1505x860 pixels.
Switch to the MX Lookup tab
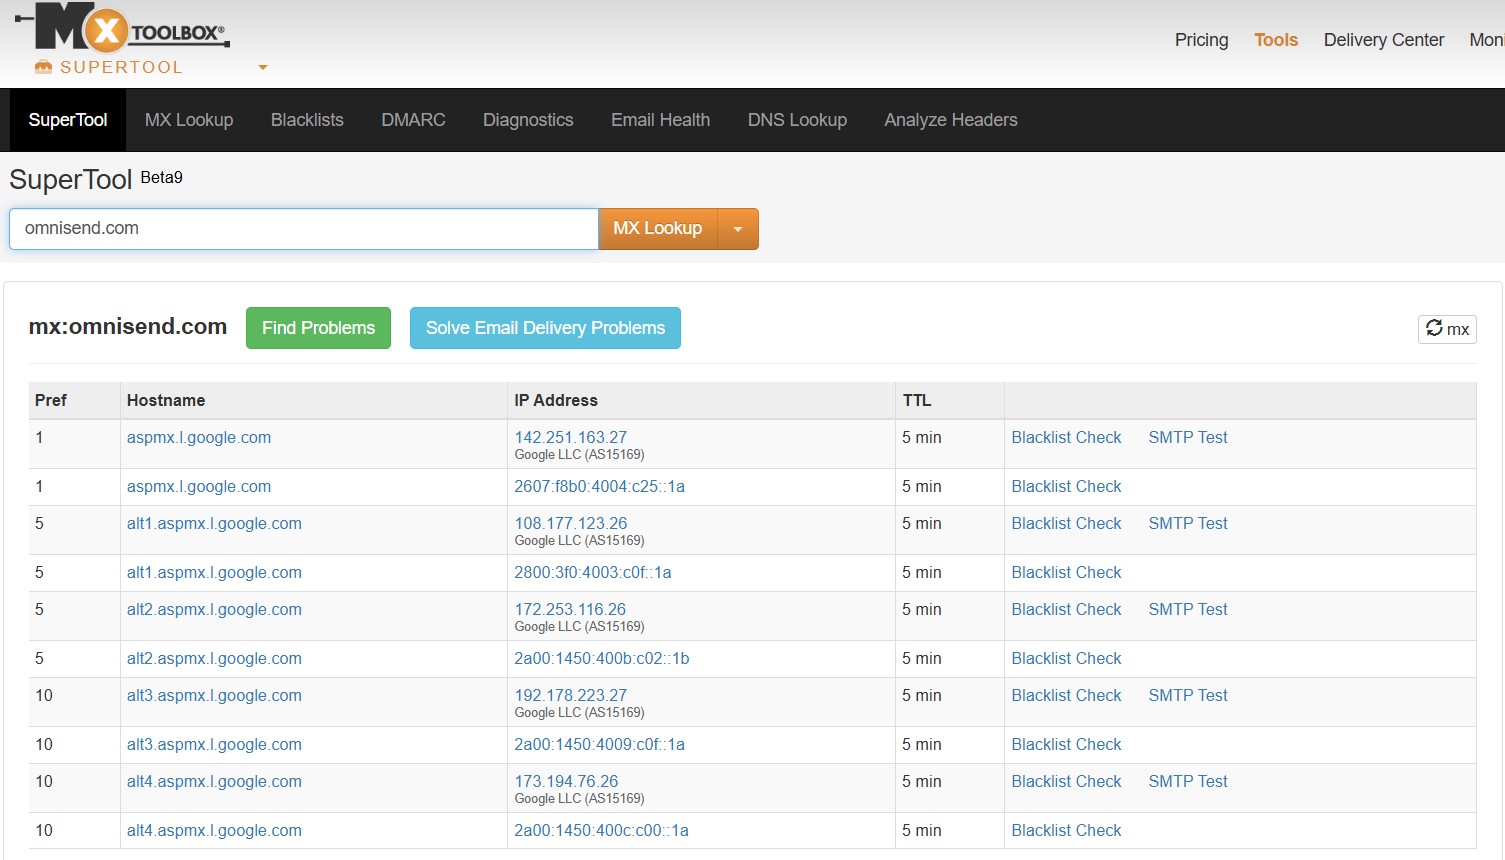coord(189,120)
